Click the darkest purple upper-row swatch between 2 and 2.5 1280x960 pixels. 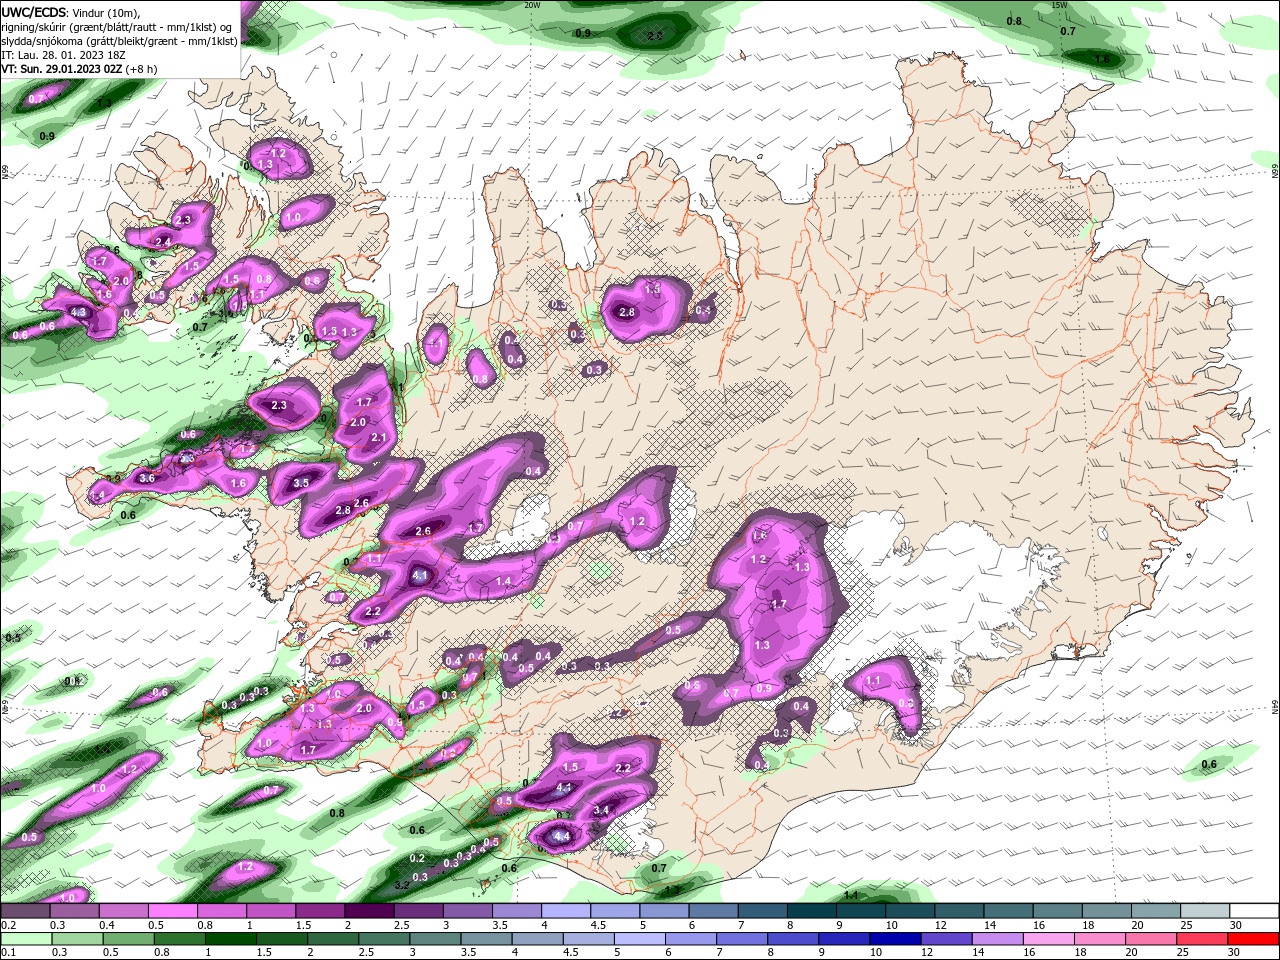[x=369, y=911]
